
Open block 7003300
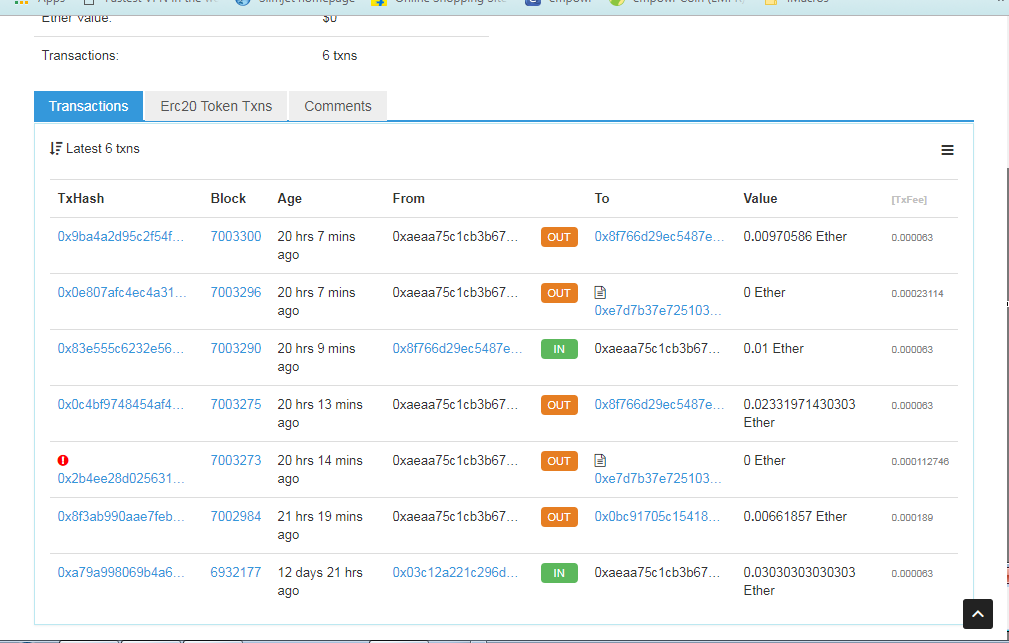pyautogui.click(x=236, y=236)
